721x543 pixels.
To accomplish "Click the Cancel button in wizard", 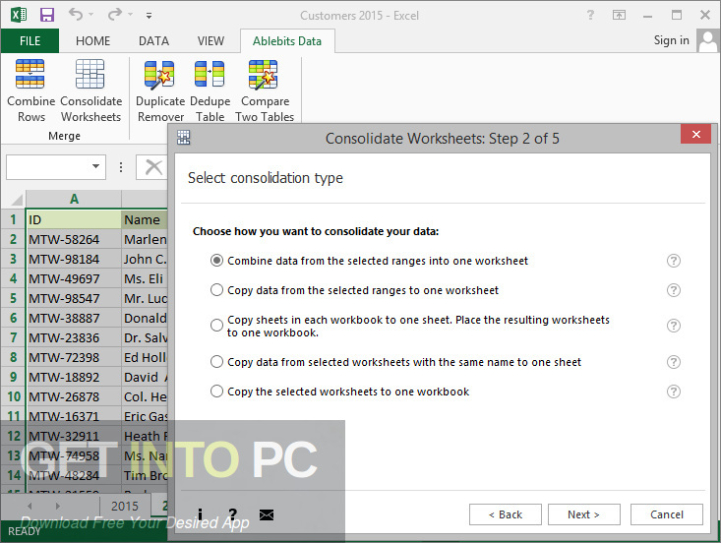I will [666, 514].
